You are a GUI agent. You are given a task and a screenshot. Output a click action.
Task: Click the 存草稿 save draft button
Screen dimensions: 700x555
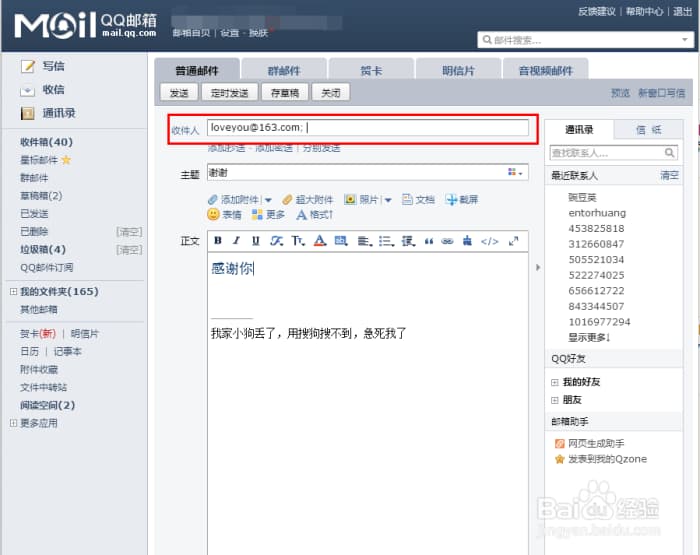point(284,93)
